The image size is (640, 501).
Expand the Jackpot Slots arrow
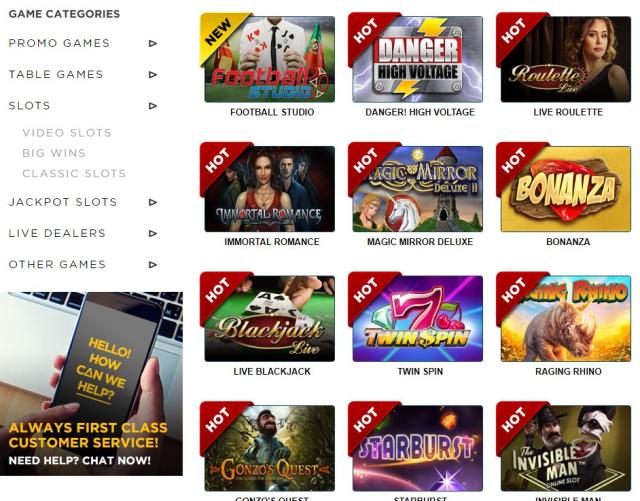coord(153,202)
